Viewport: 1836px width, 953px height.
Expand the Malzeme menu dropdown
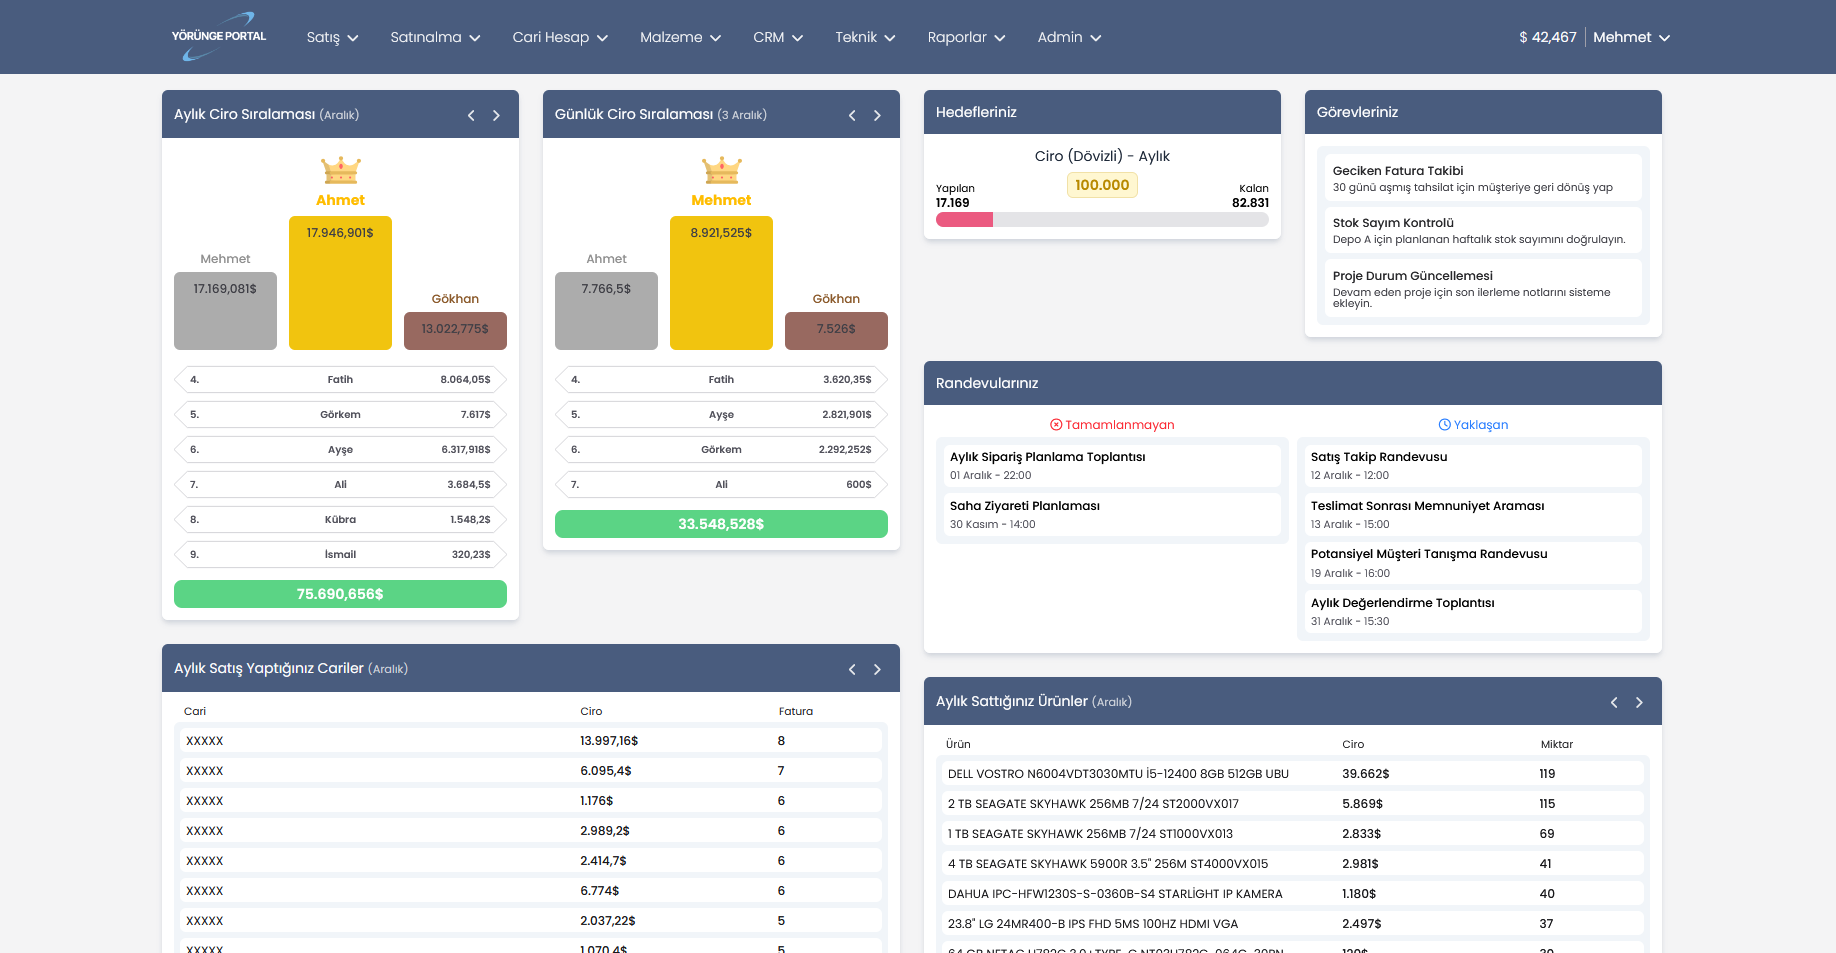679,37
